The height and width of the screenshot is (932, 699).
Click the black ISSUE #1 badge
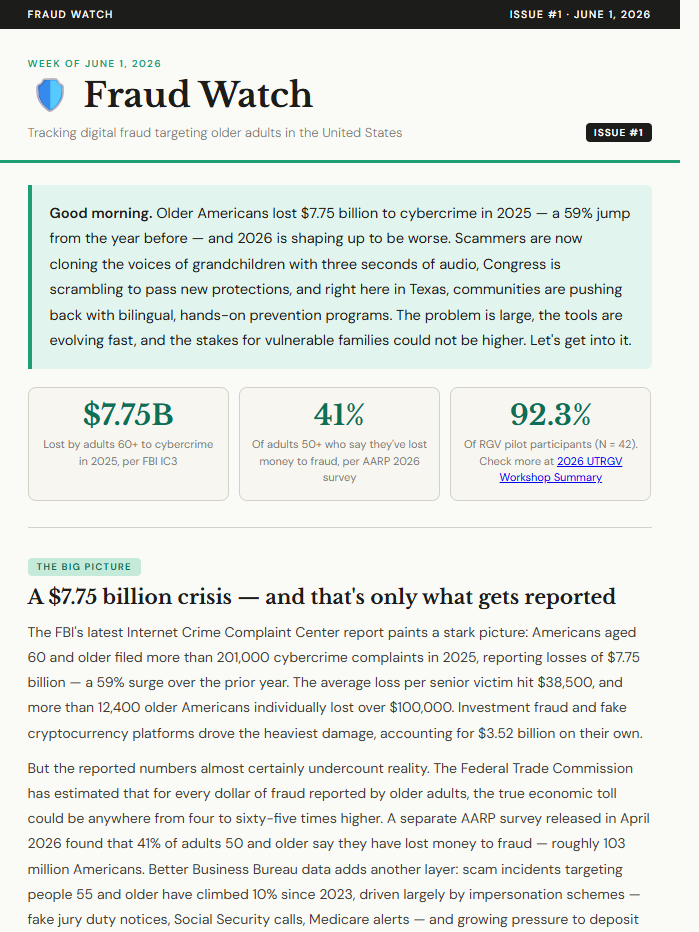[x=618, y=133]
